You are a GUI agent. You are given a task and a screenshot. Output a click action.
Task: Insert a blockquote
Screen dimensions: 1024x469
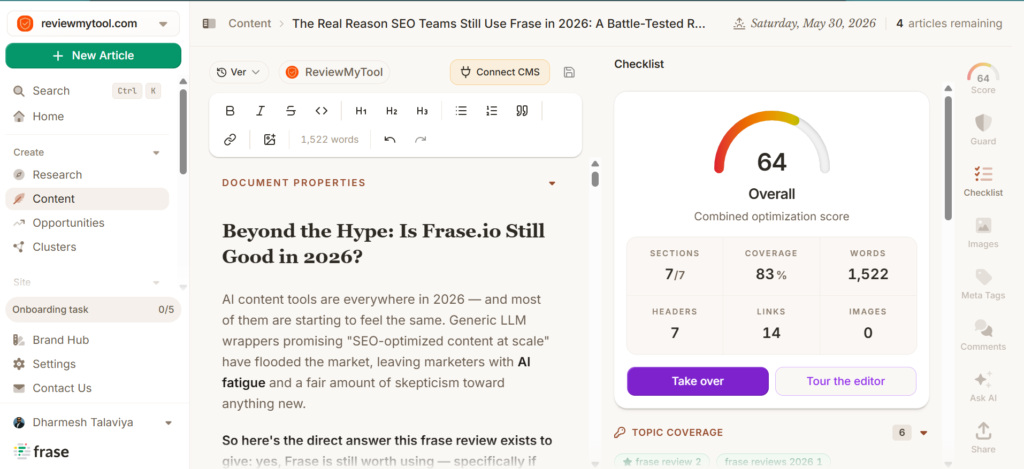[522, 111]
